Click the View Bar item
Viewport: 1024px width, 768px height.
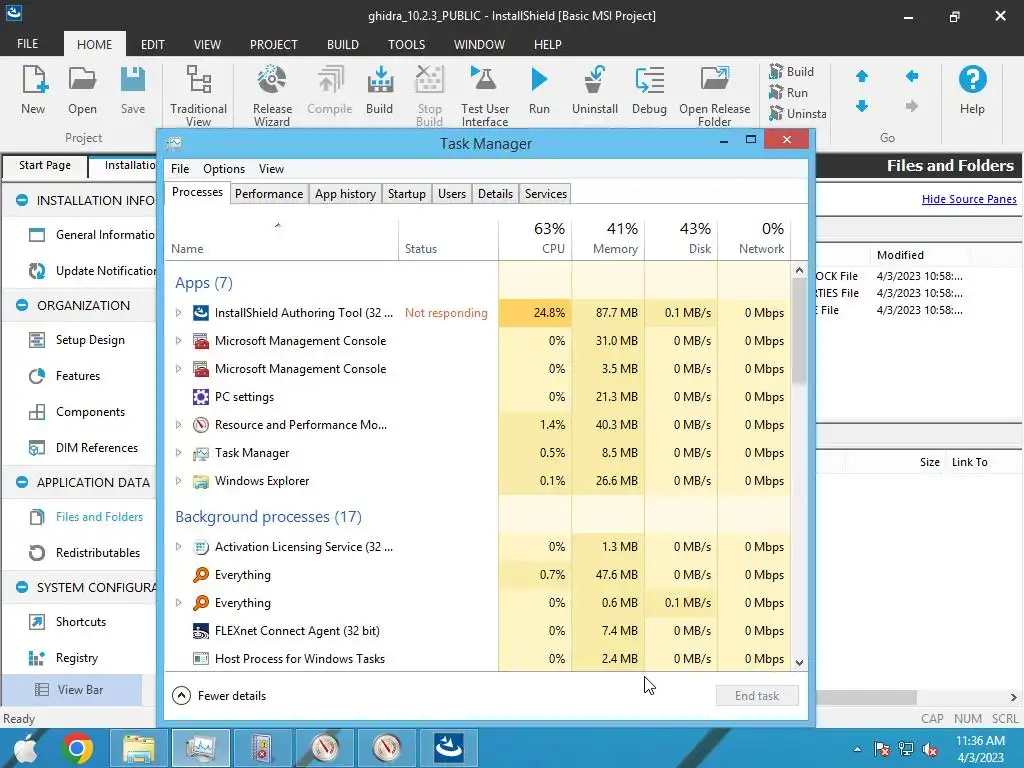click(71, 690)
